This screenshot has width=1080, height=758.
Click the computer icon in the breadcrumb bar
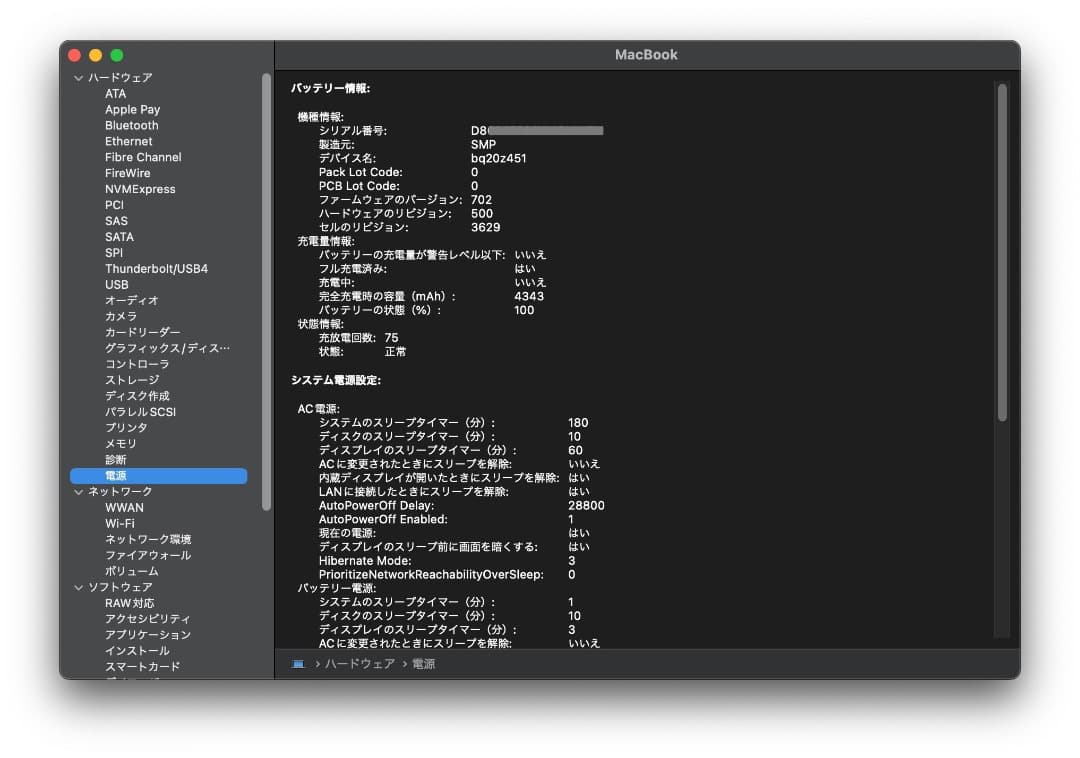(x=297, y=663)
